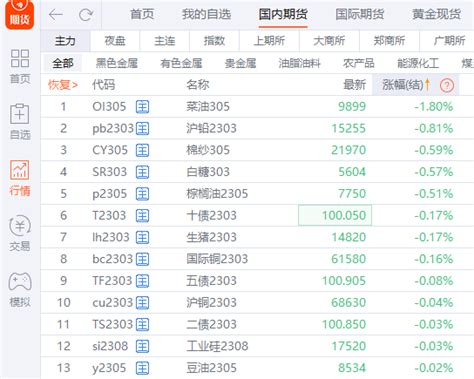Click the 最新 column header
This screenshot has height=379, width=474.
(355, 85)
